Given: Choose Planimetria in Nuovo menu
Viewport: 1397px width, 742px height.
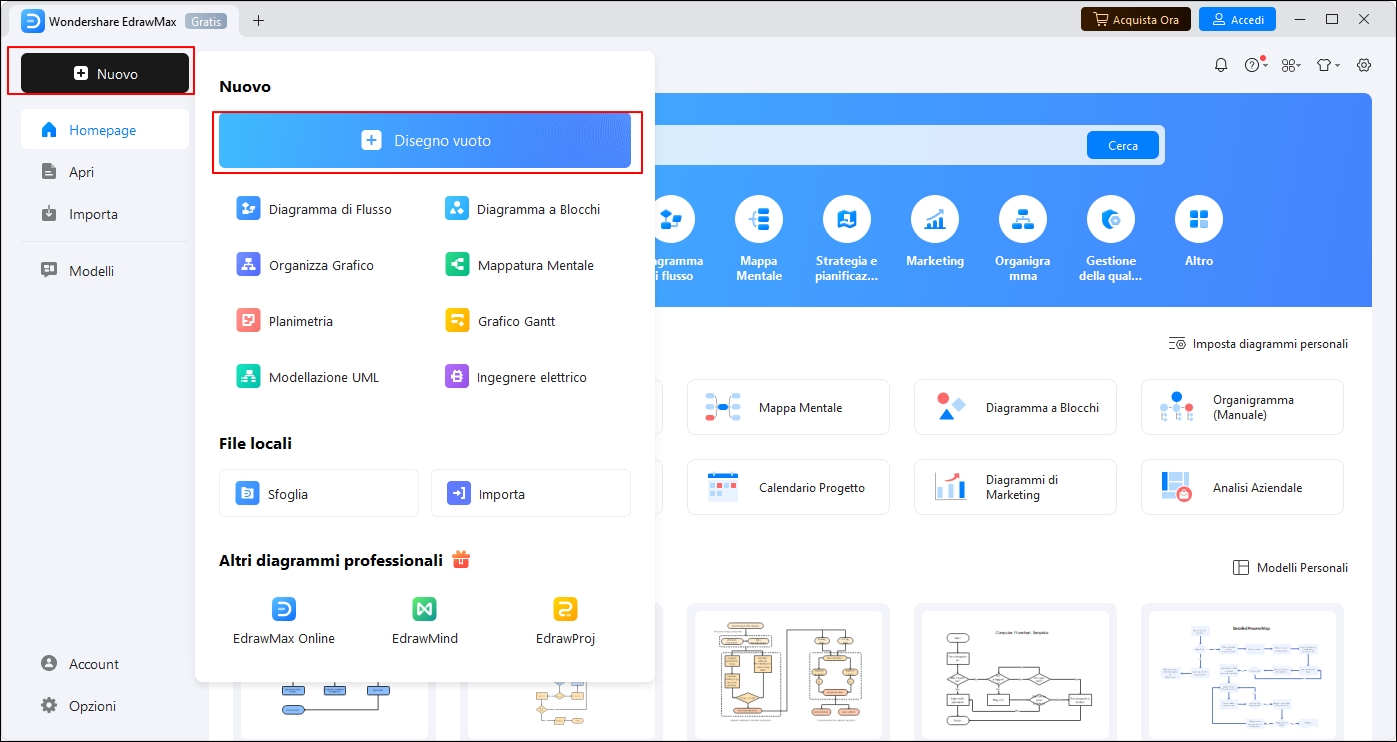Looking at the screenshot, I should (286, 321).
